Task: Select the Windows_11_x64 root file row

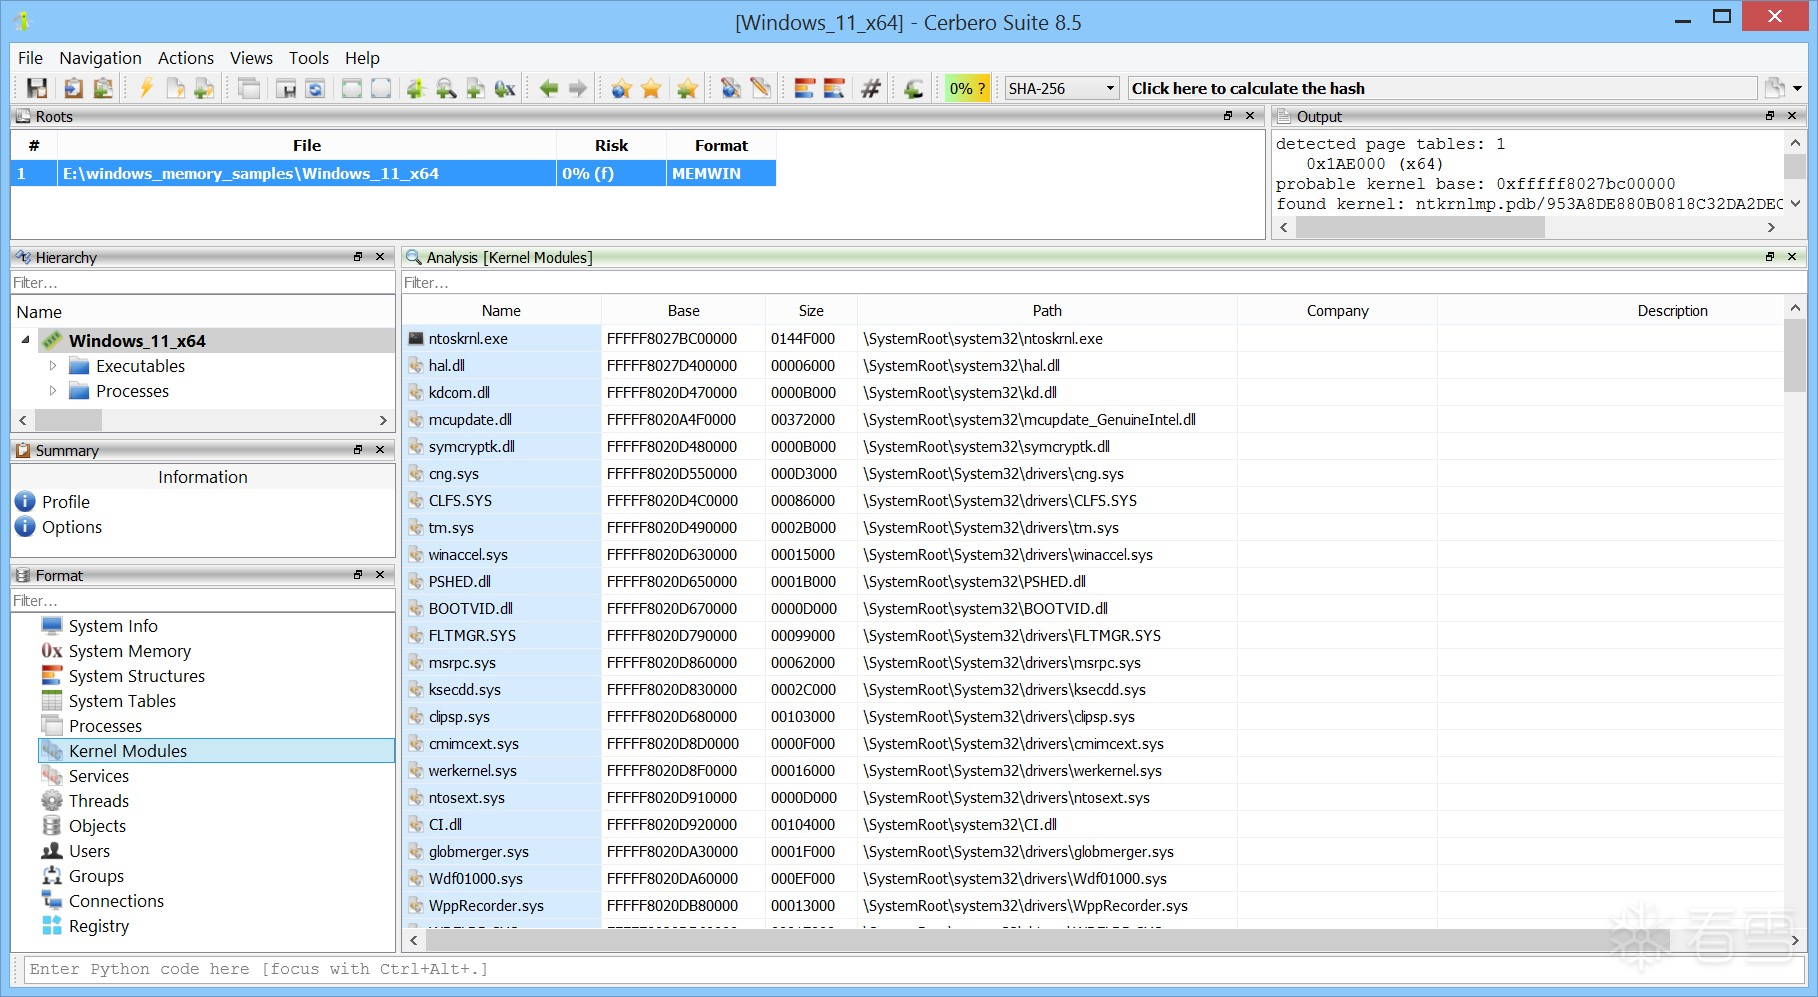Action: [x=394, y=174]
